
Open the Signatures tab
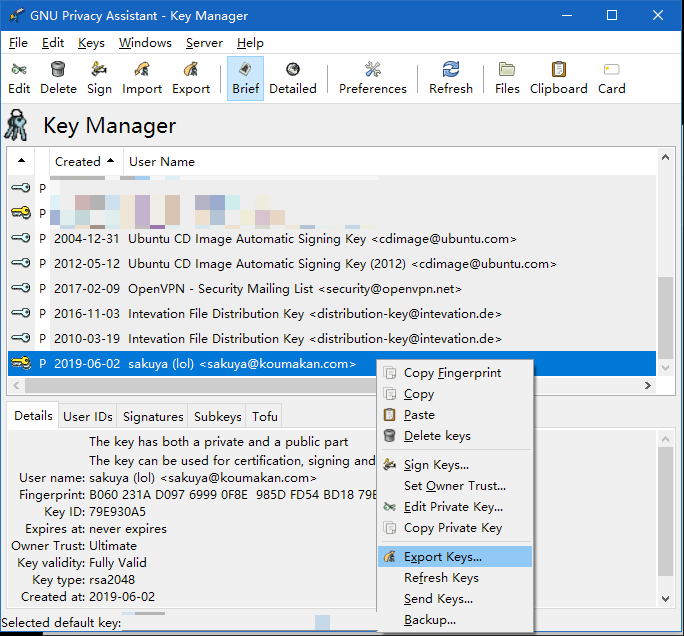153,416
